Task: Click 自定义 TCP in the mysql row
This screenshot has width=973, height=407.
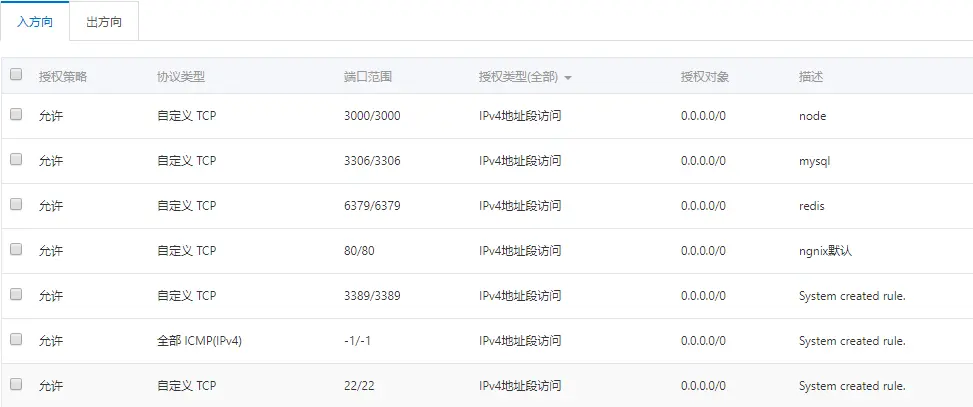Action: click(x=186, y=161)
